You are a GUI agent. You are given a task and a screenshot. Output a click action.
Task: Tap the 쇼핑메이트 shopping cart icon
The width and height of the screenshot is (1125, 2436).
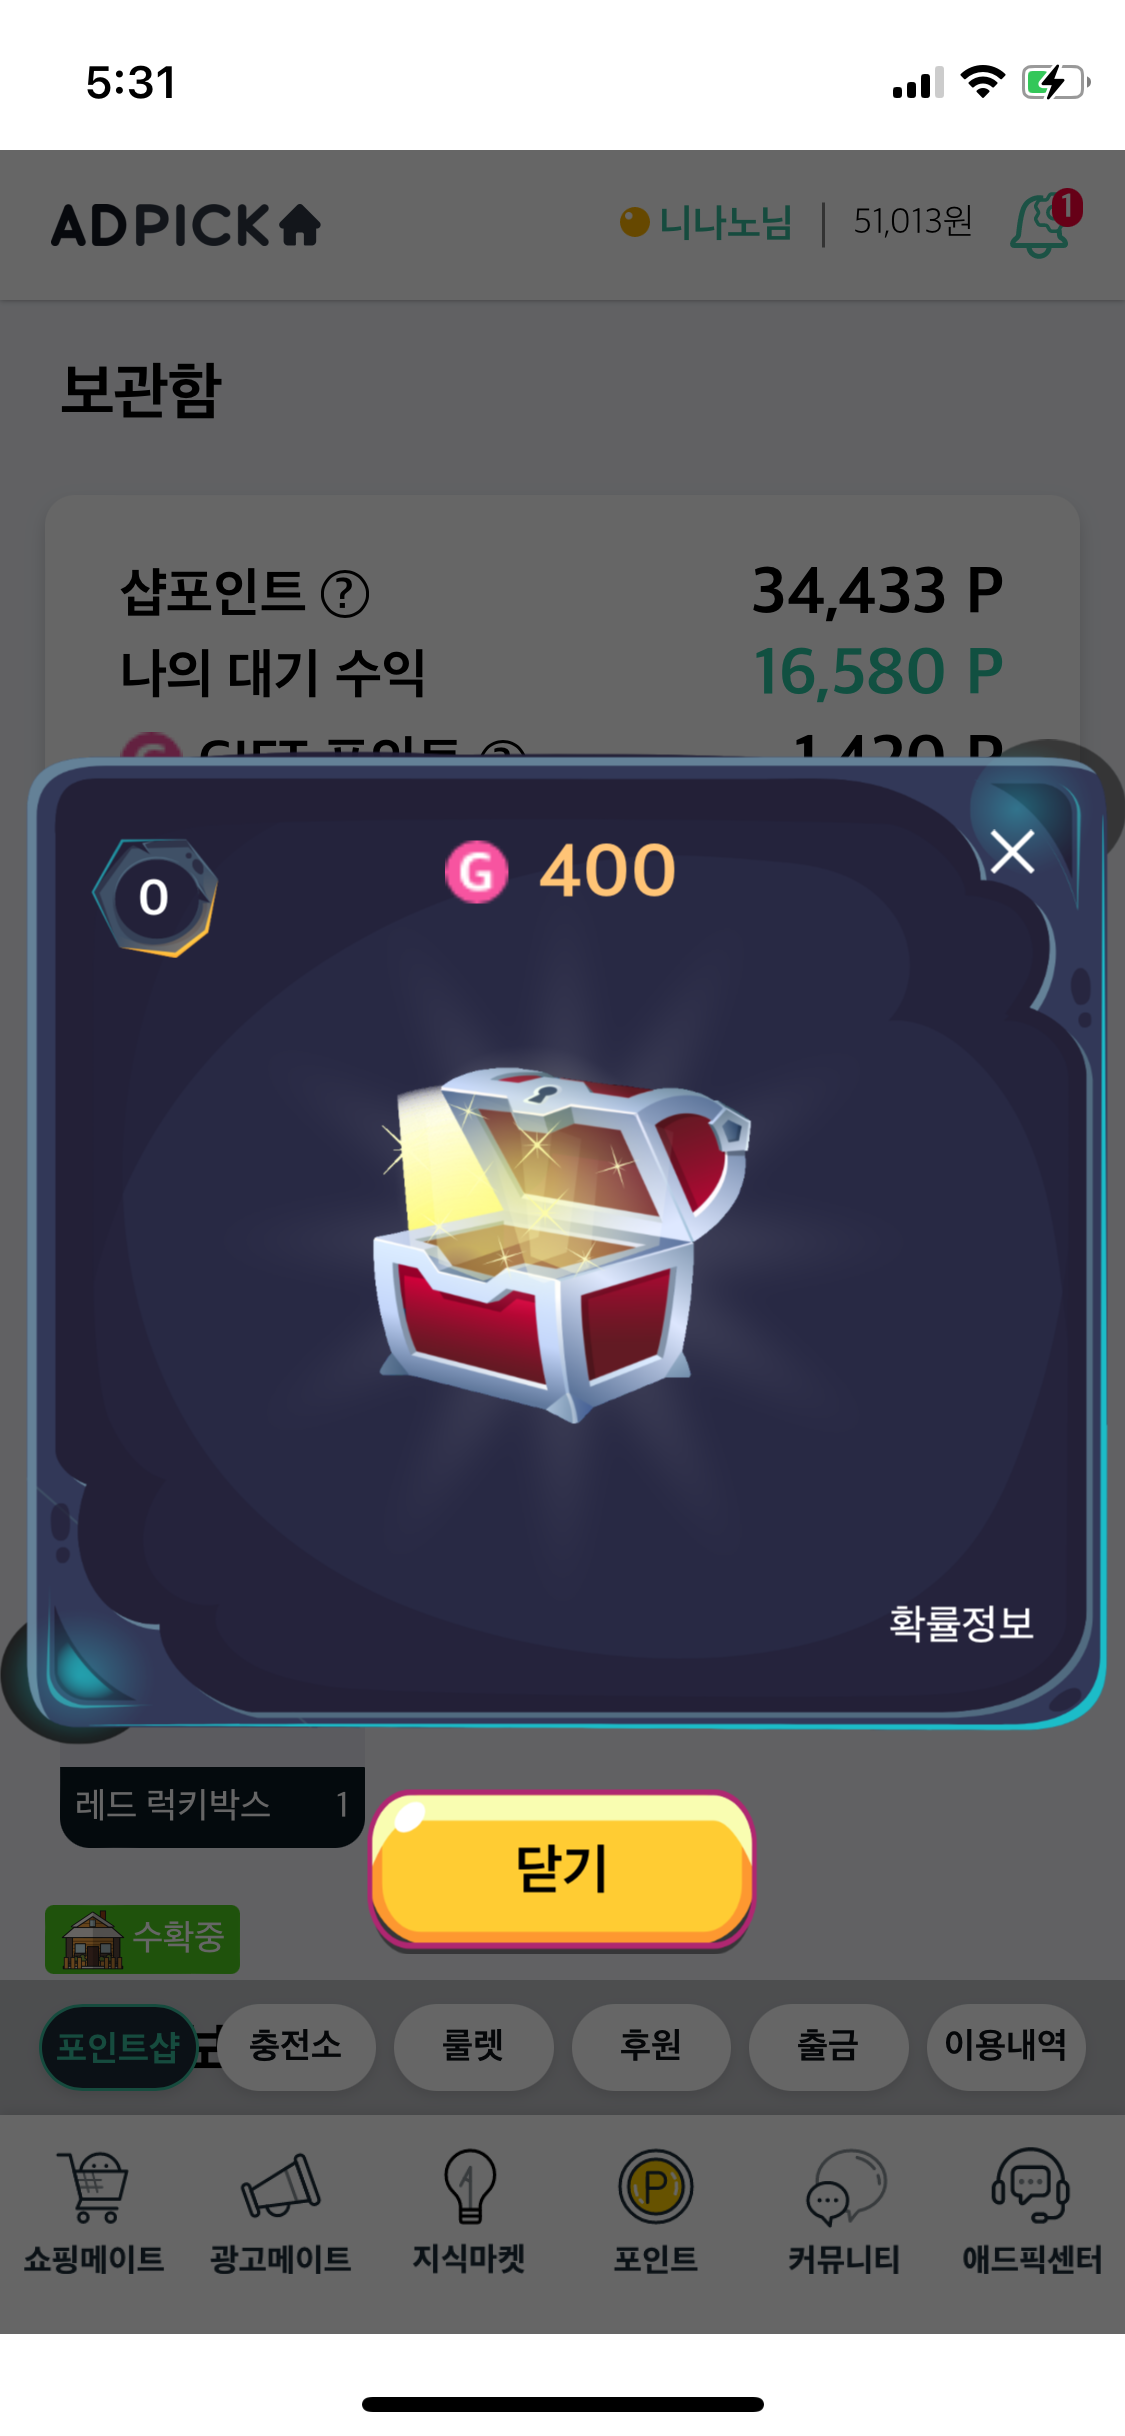[x=93, y=2186]
